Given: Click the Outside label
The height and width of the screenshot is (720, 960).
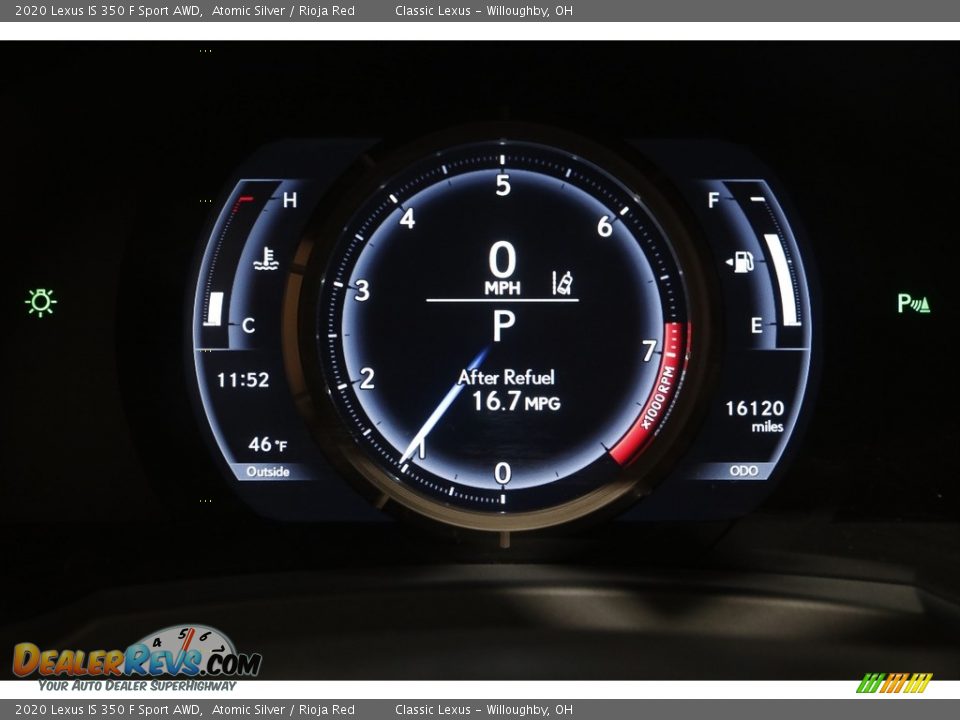Looking at the screenshot, I should click(268, 471).
